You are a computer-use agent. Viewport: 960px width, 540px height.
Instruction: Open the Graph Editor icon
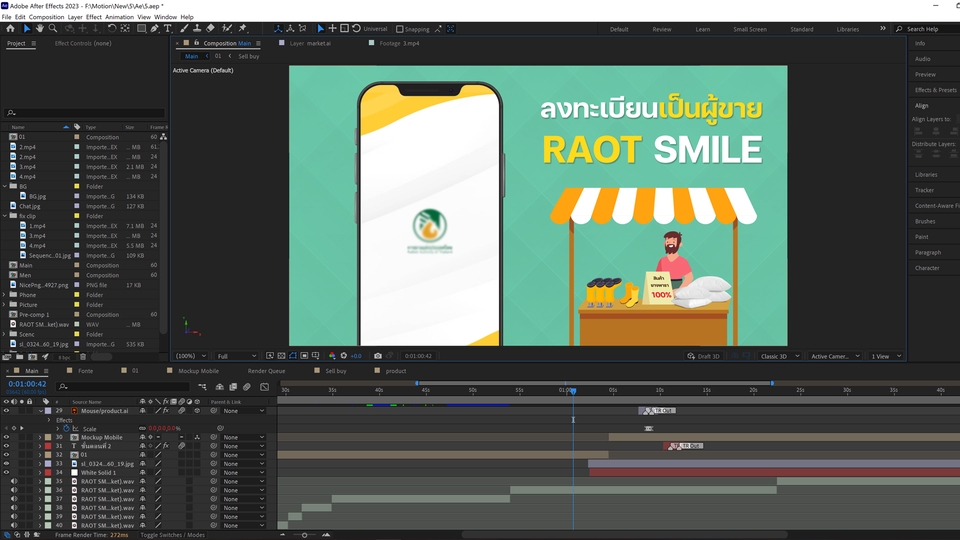pyautogui.click(x=264, y=387)
